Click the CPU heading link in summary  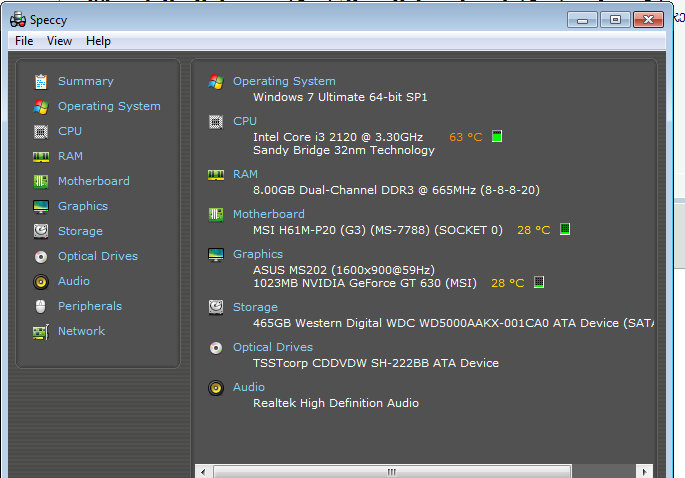pos(245,121)
